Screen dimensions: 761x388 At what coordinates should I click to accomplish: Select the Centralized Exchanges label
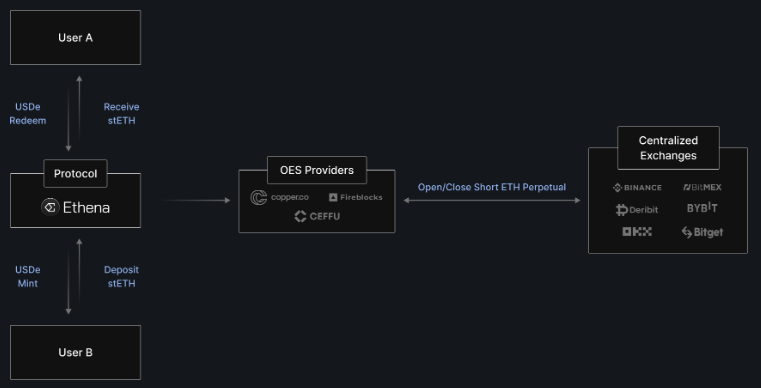(x=668, y=148)
